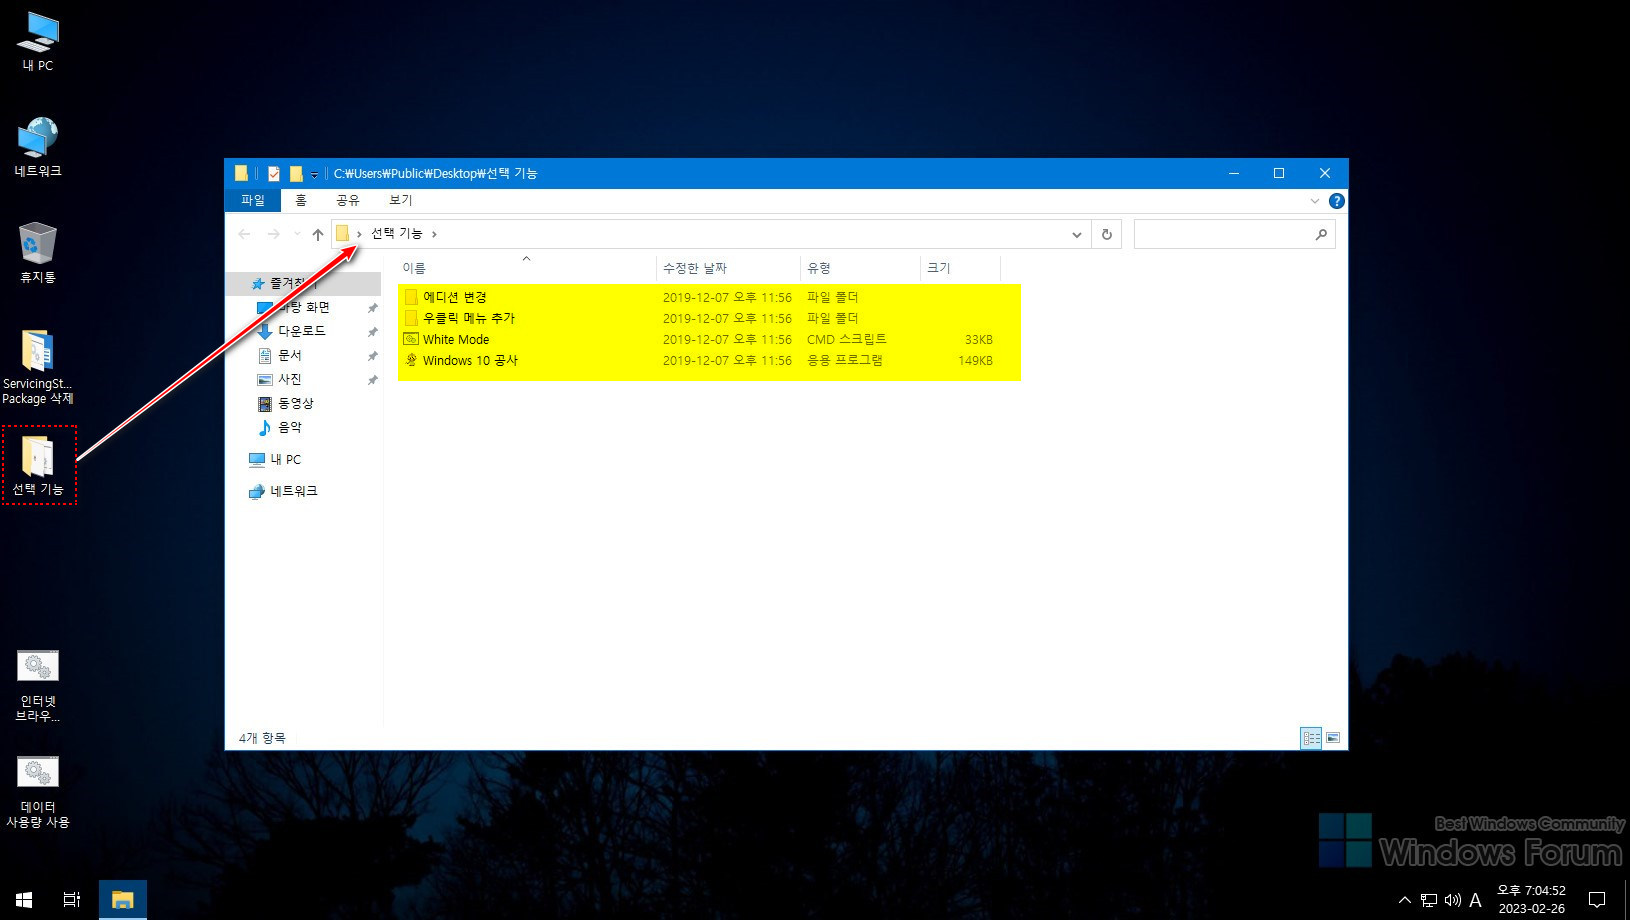Switch to the 홈 ribbon tab
Viewport: 1630px width, 920px height.
[301, 200]
